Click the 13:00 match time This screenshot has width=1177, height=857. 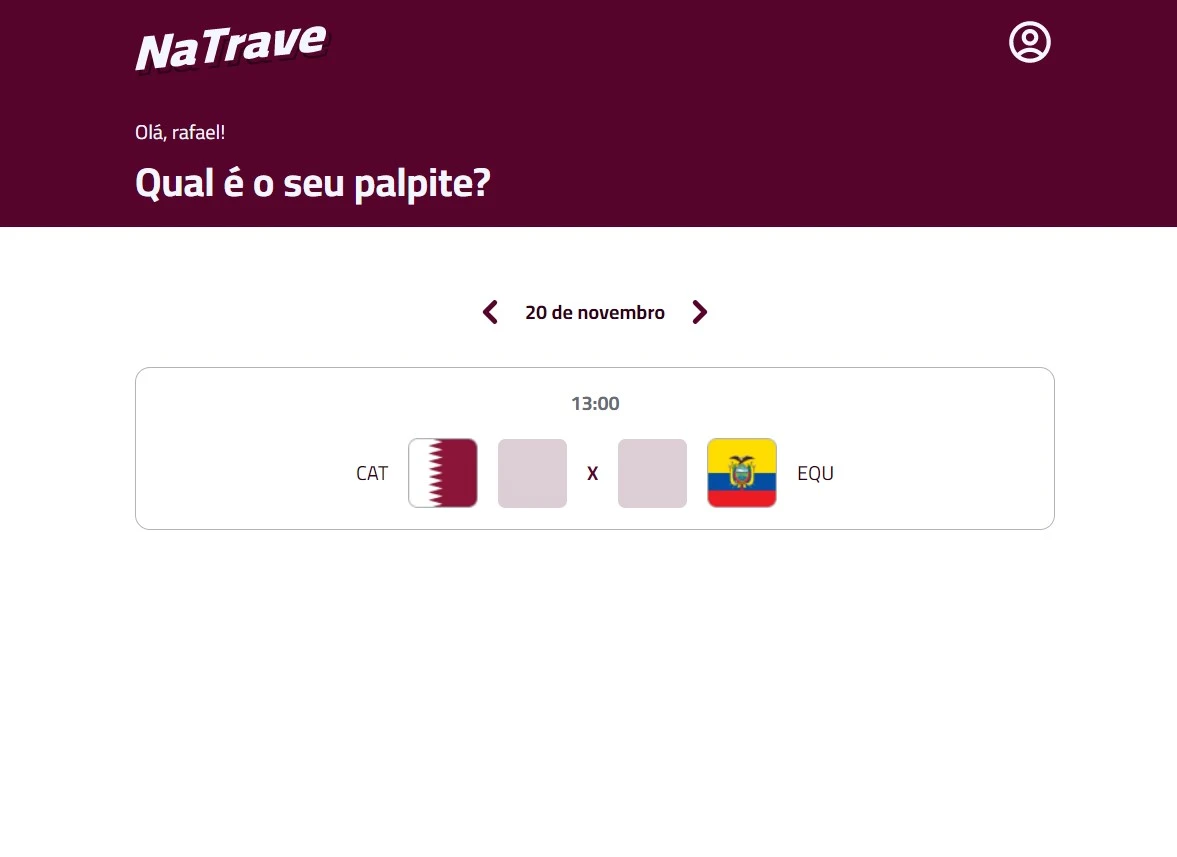[595, 404]
